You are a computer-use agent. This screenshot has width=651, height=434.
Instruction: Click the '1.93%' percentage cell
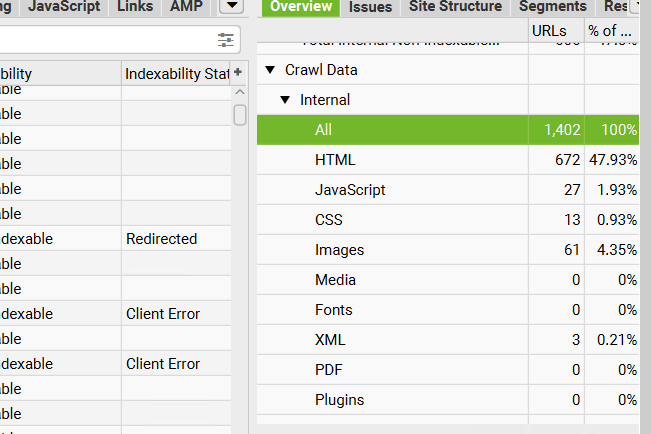(612, 190)
